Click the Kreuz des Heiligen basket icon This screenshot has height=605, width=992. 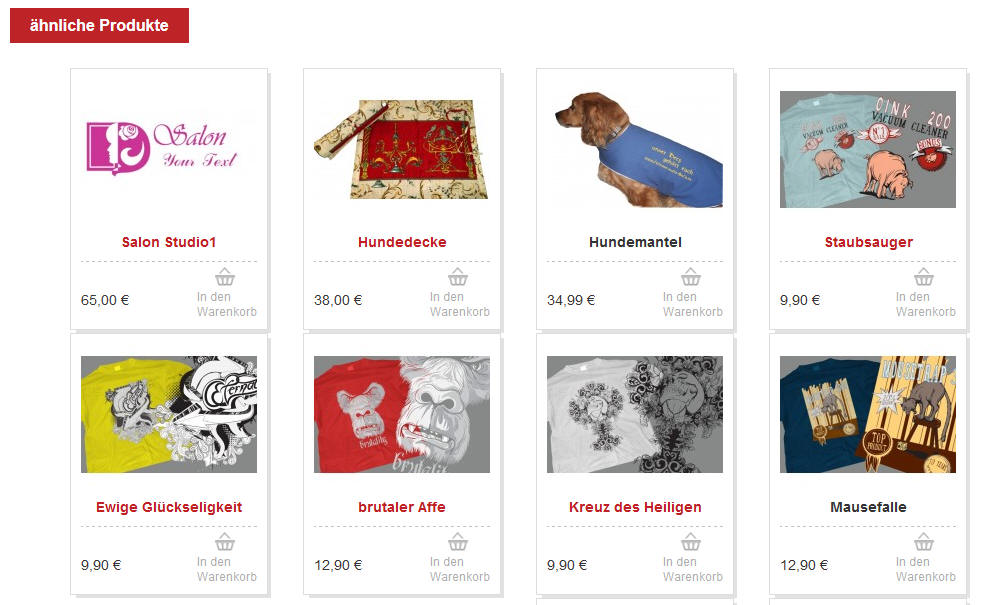point(691,542)
